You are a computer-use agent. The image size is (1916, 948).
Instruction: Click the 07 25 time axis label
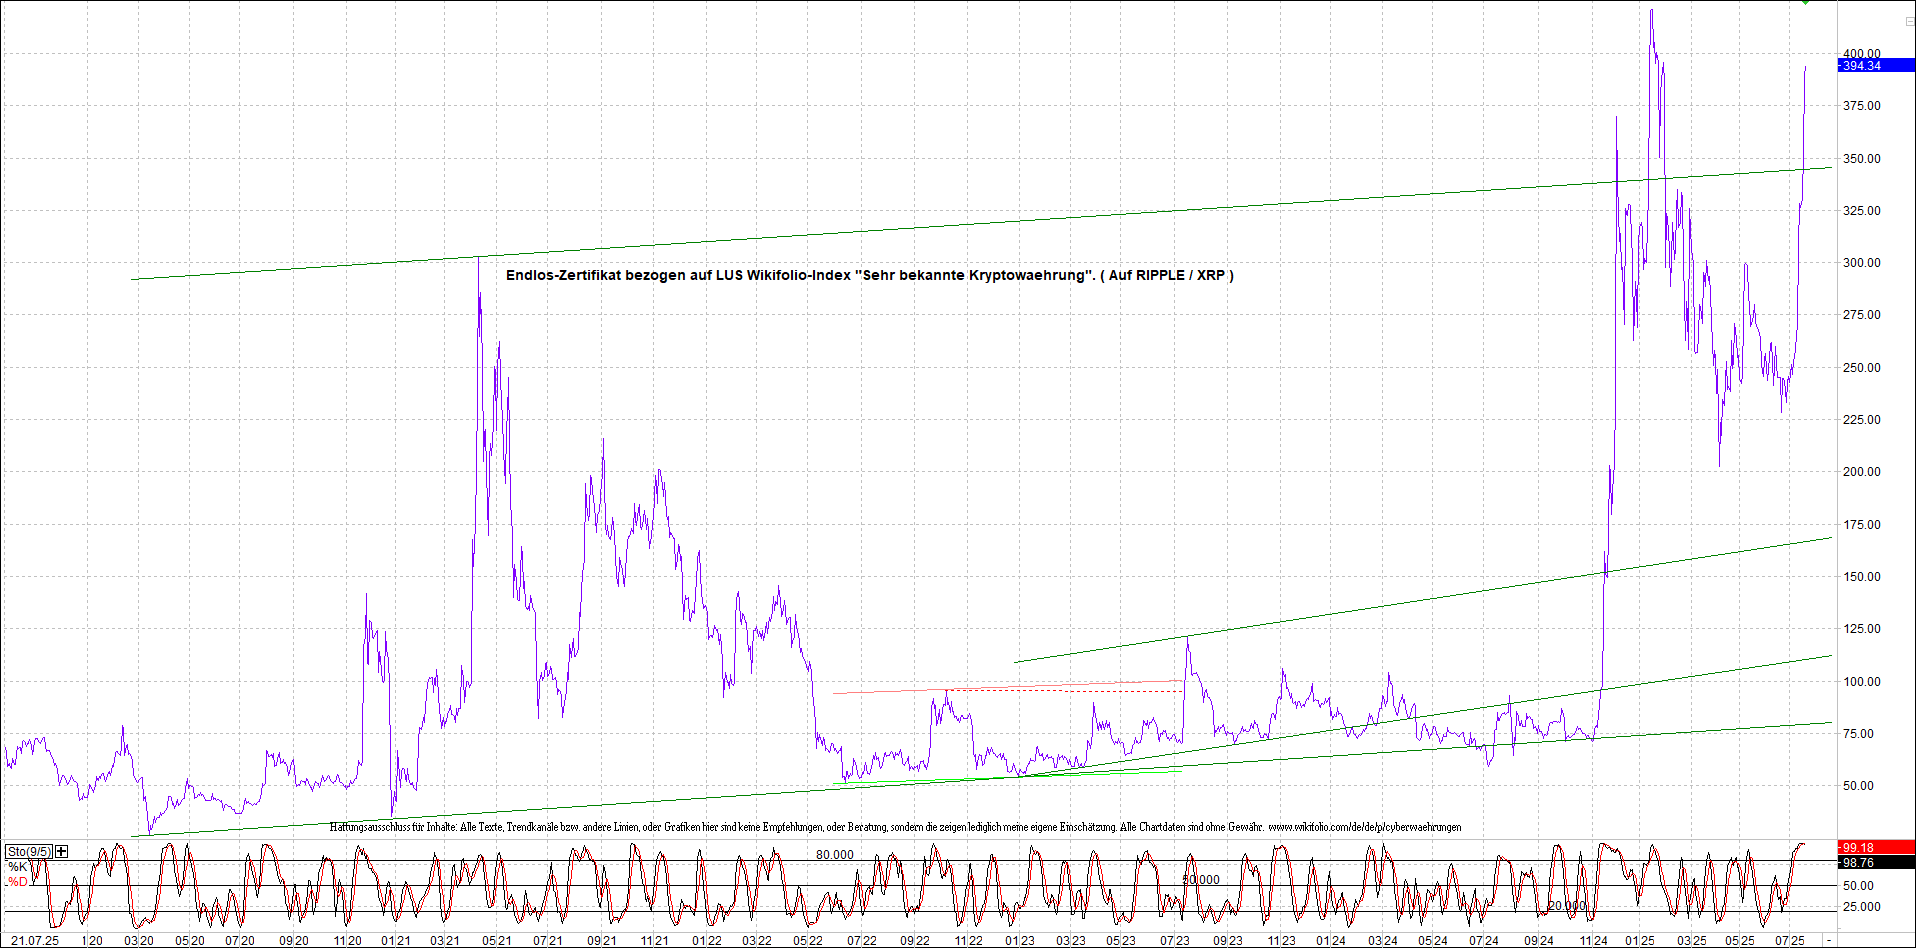pyautogui.click(x=1790, y=941)
